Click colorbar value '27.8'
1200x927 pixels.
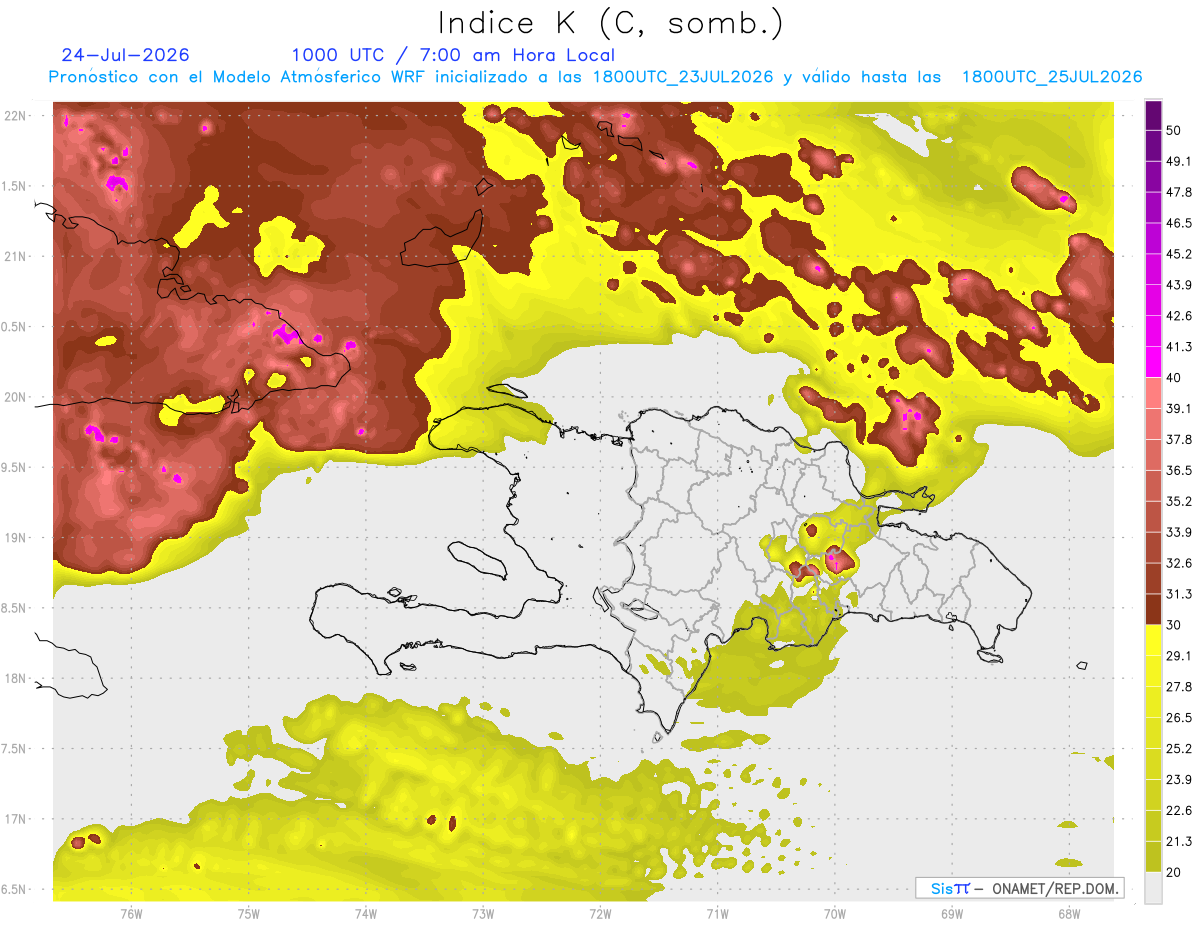(1179, 686)
